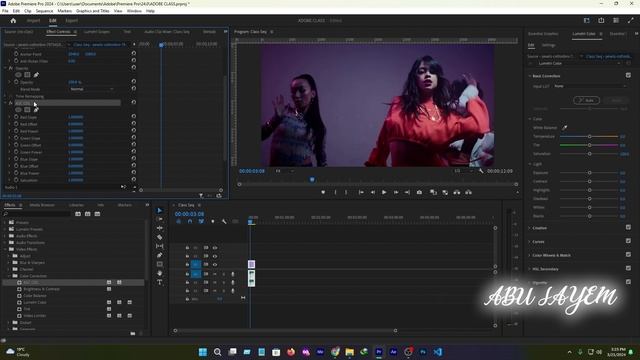Toggle Basic Correction checkbox
Viewport: 640px width, 360px height.
tap(628, 76)
